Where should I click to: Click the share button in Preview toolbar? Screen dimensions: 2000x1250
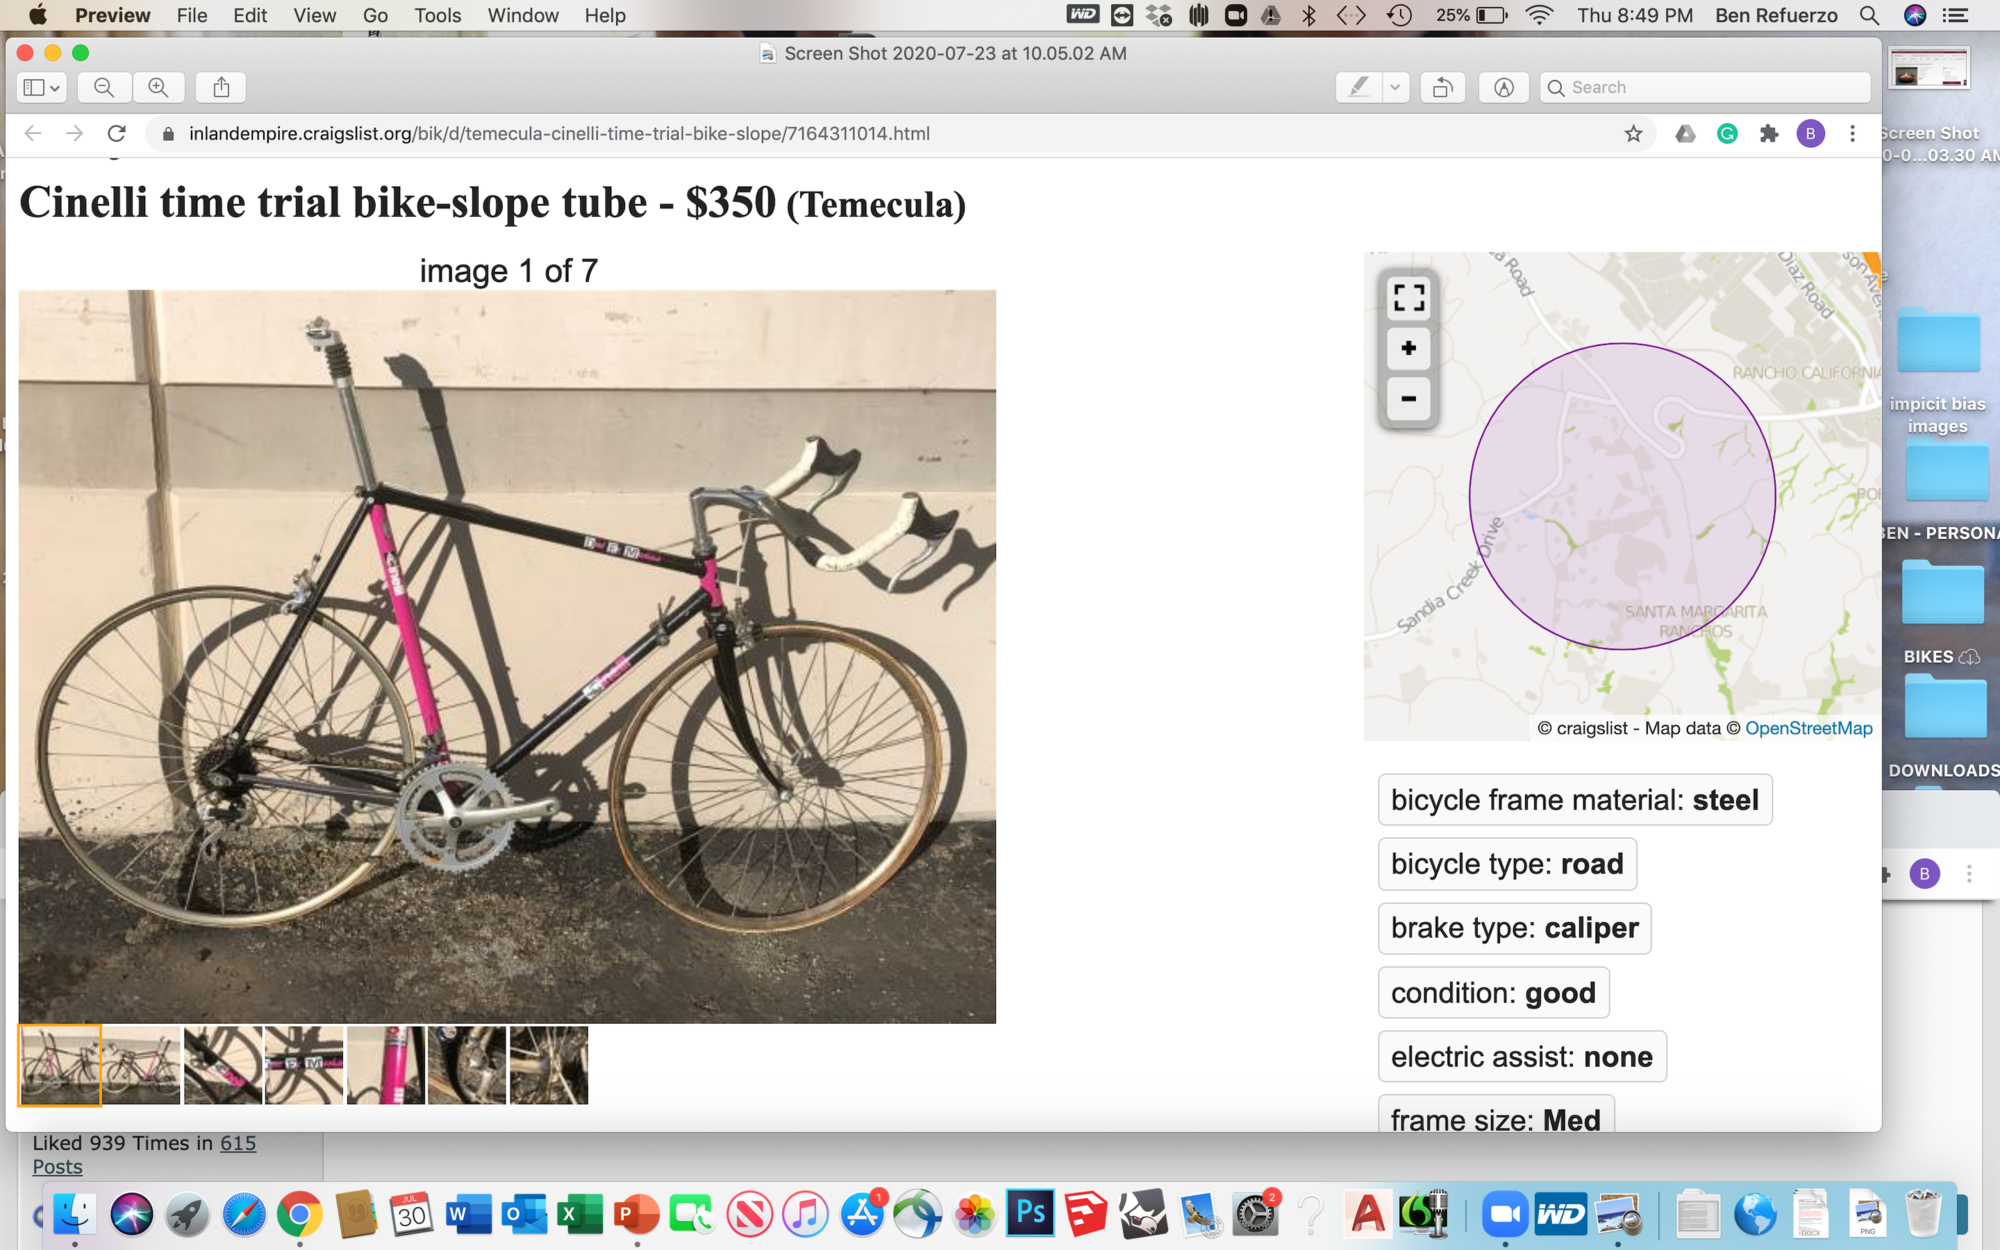(222, 88)
